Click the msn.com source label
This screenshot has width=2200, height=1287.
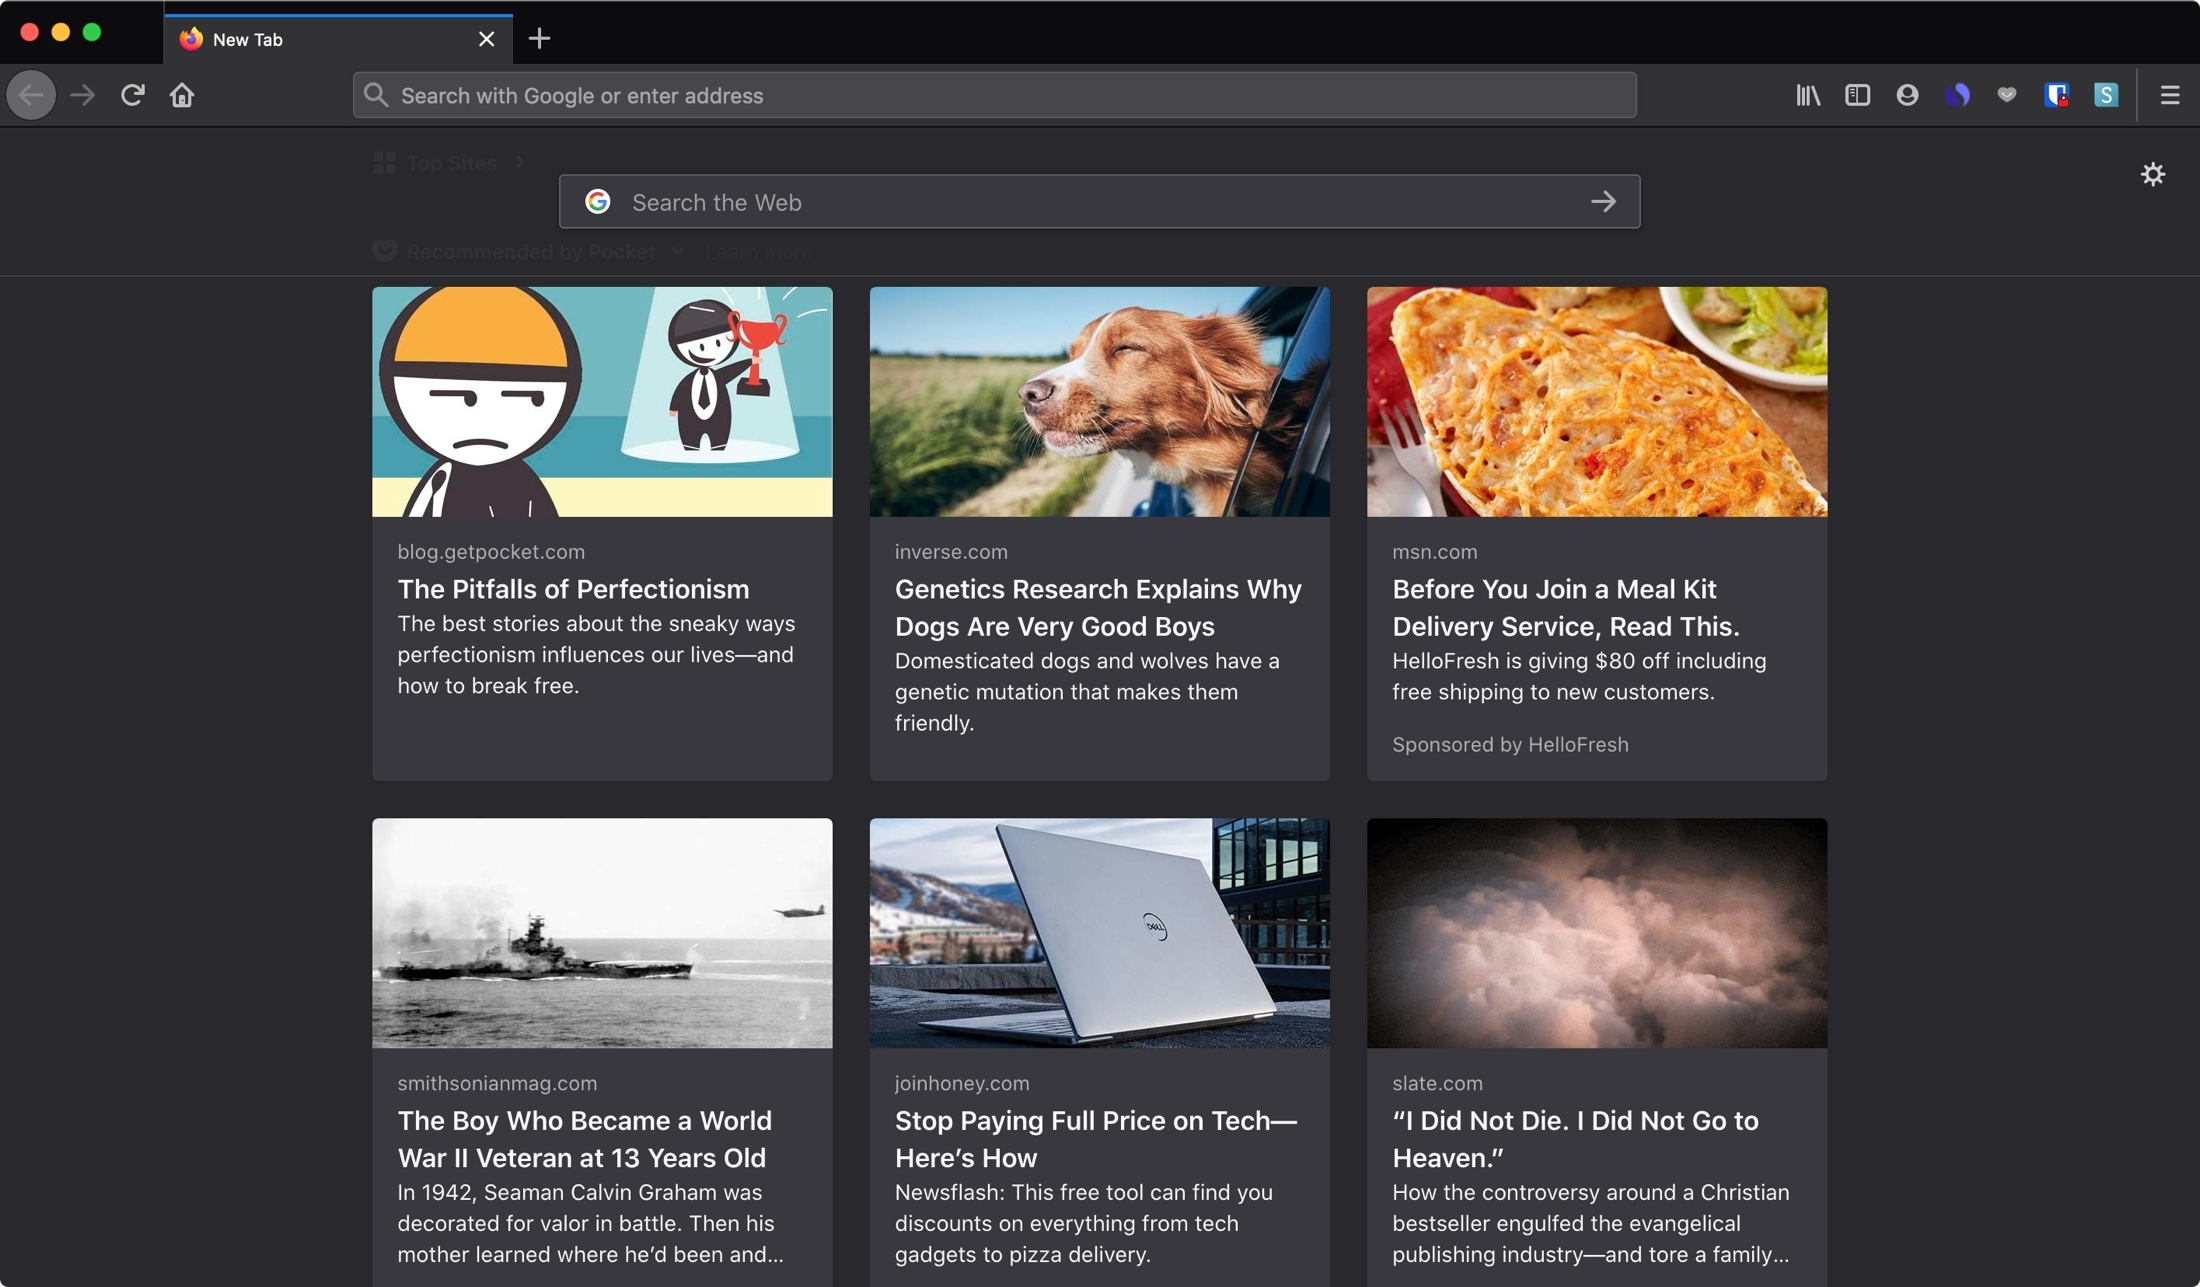coord(1434,551)
